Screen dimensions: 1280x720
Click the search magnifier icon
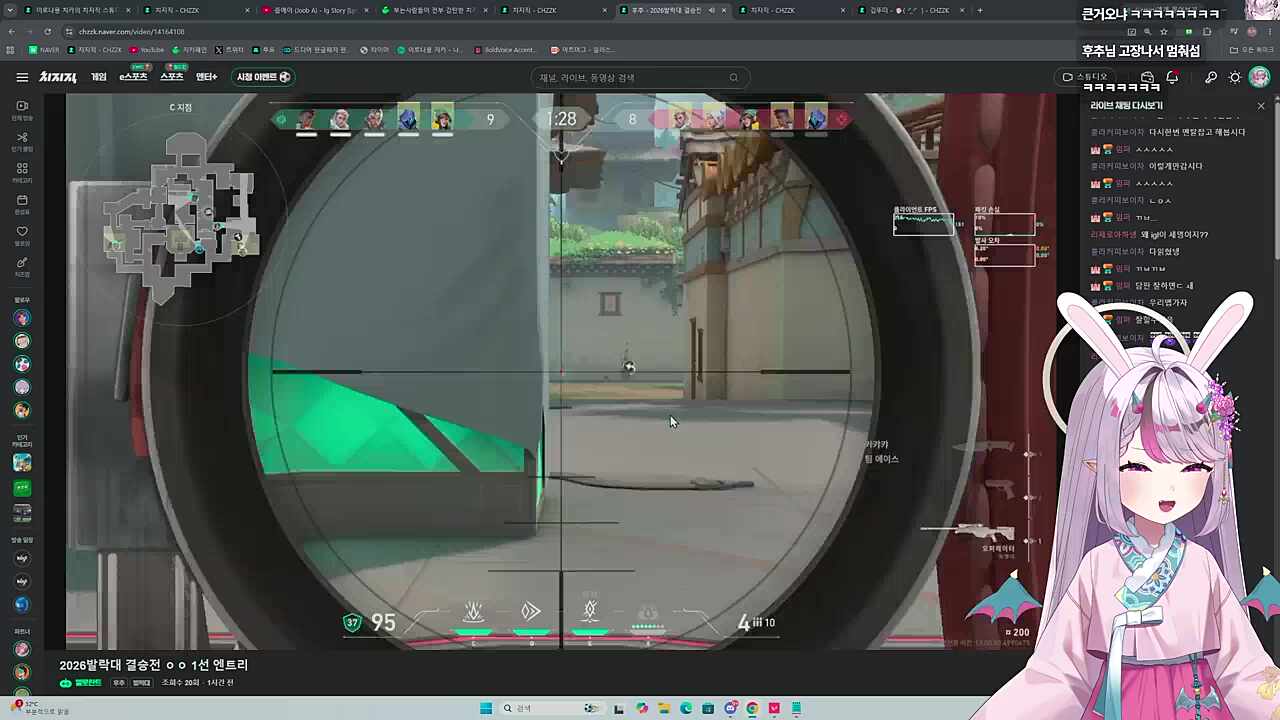[x=734, y=77]
